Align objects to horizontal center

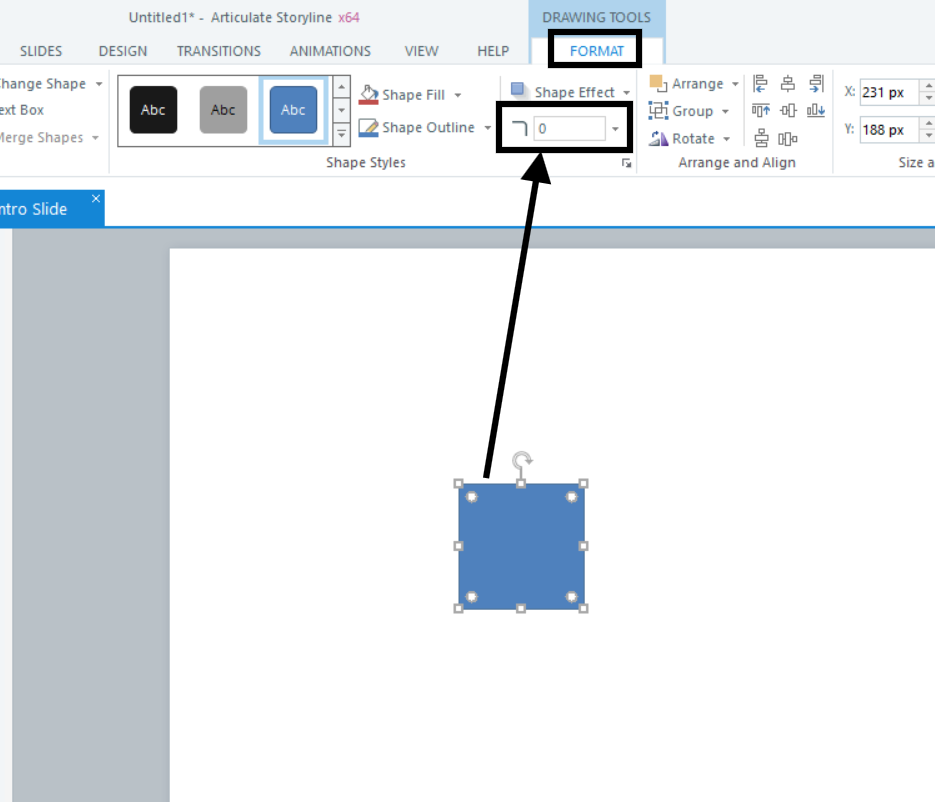pyautogui.click(x=788, y=83)
